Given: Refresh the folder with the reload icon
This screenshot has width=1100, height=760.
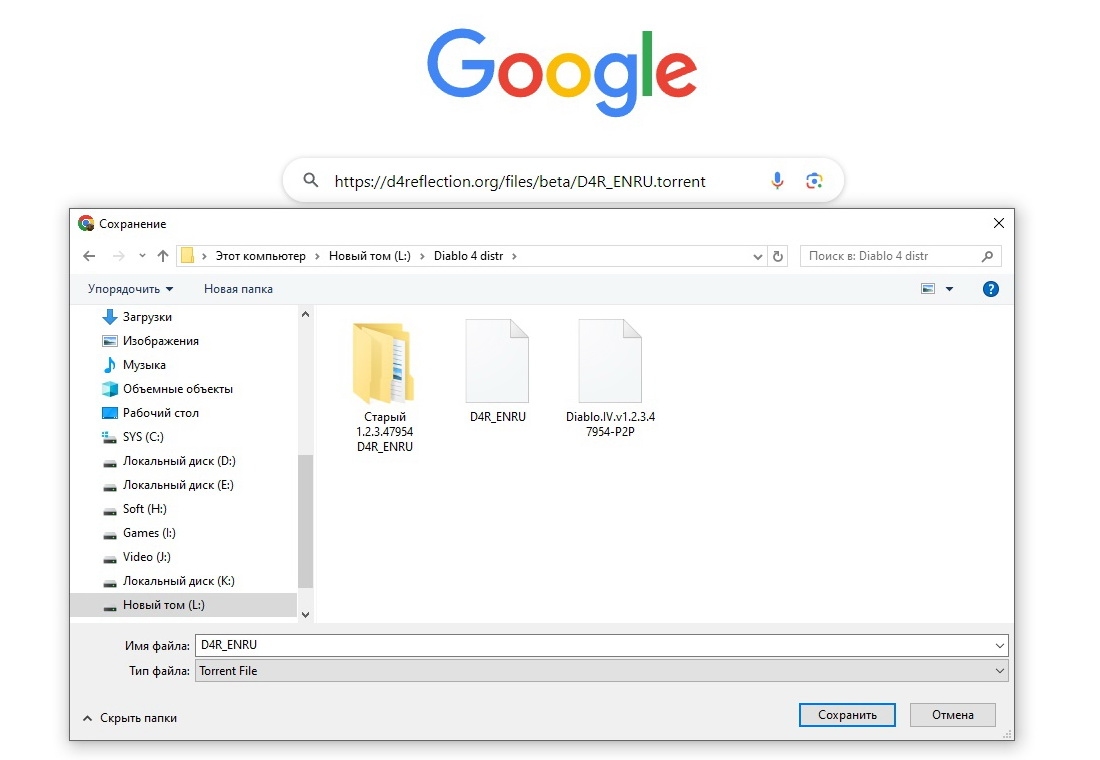Looking at the screenshot, I should click(x=779, y=256).
